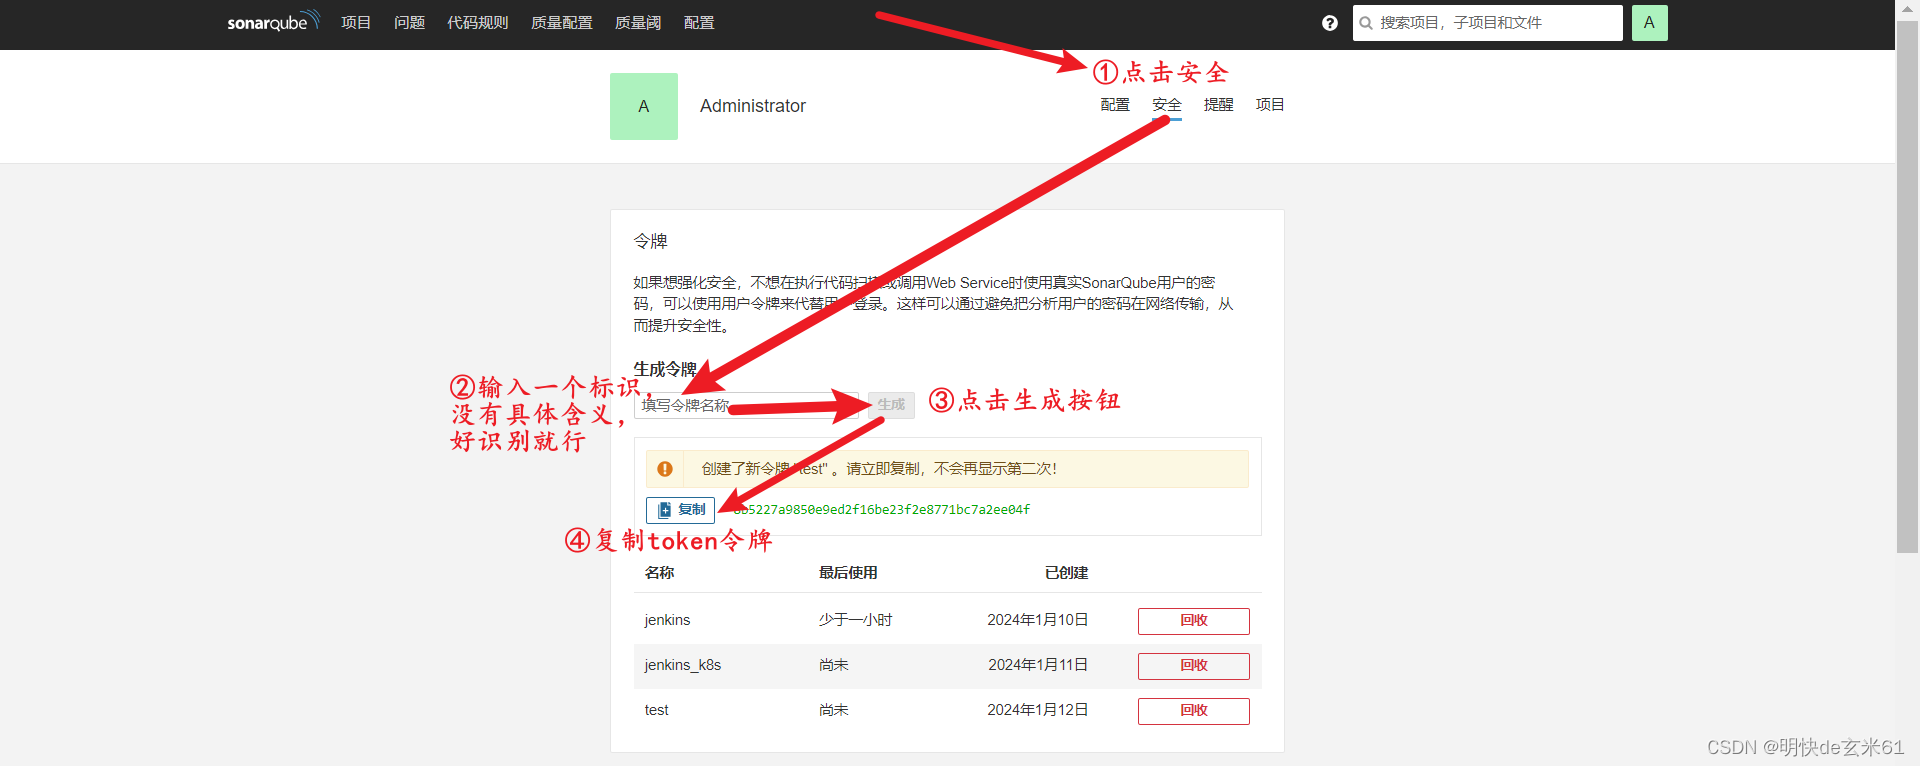Click the SonarQube logo
The height and width of the screenshot is (766, 1920).
[273, 21]
